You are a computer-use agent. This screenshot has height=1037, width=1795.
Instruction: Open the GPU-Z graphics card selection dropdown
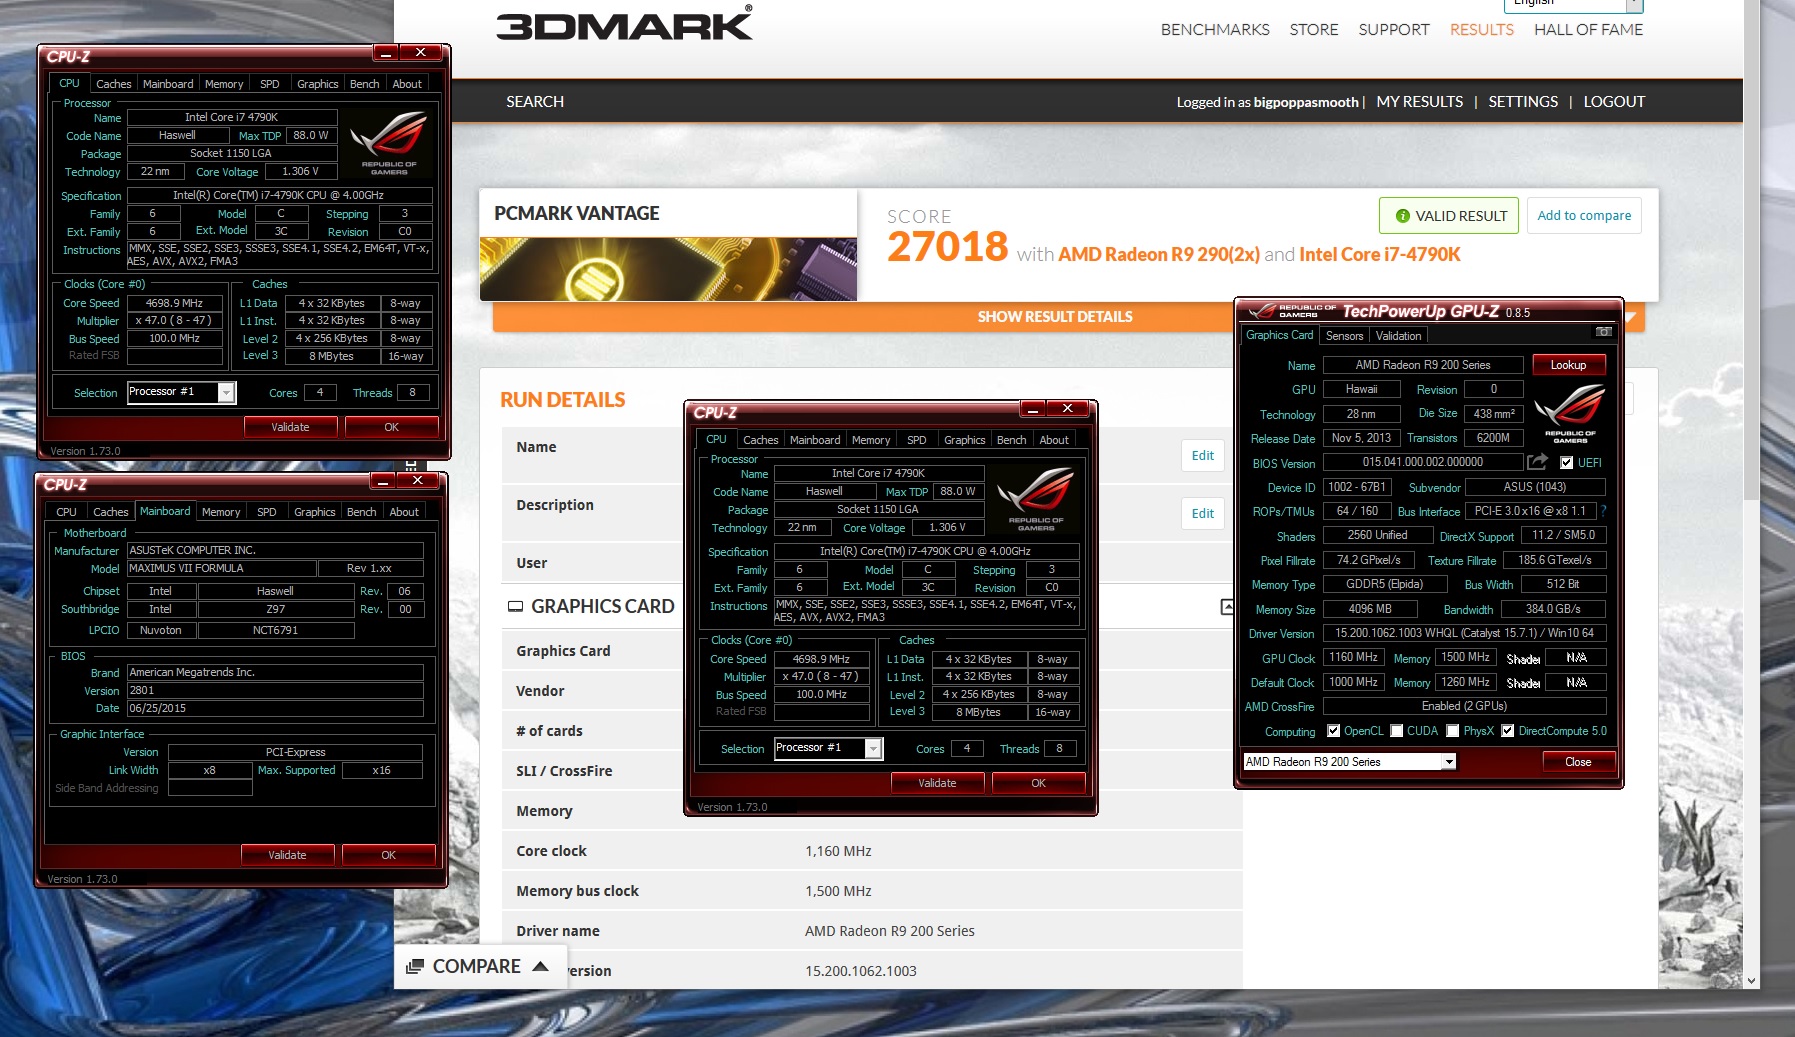tap(1448, 762)
